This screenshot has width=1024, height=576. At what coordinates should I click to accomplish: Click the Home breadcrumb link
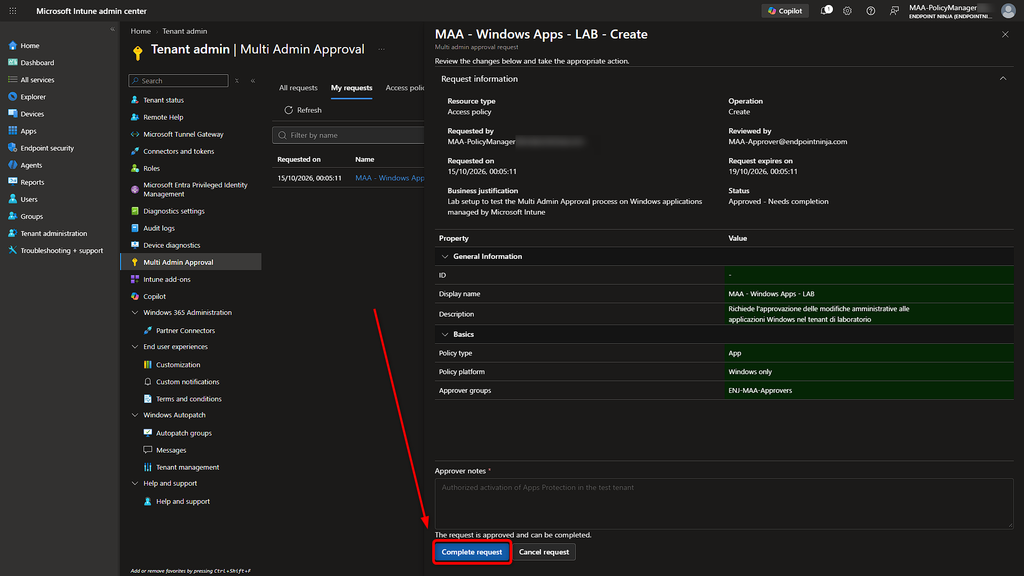tap(140, 31)
